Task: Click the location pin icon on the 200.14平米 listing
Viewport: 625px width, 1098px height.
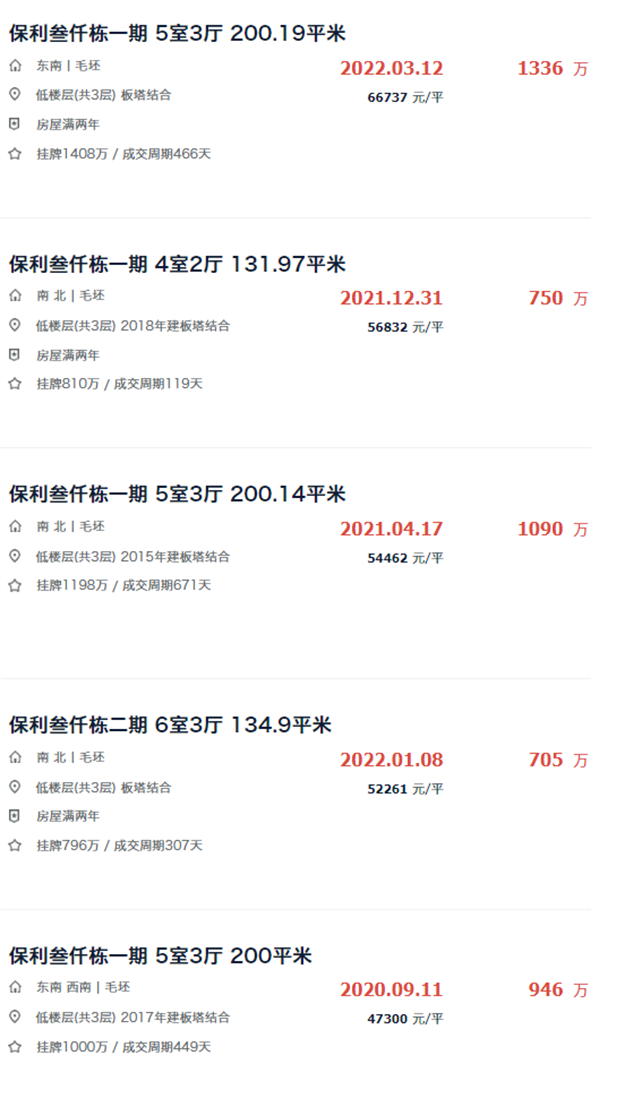Action: click(x=14, y=557)
